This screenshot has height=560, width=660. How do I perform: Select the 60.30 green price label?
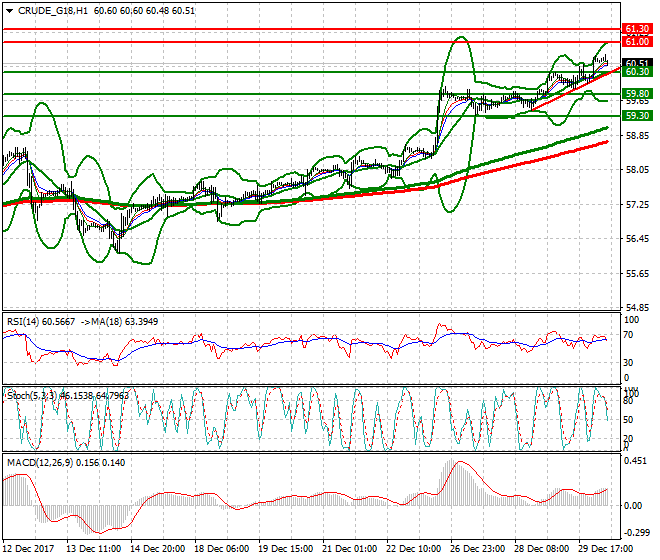637,72
